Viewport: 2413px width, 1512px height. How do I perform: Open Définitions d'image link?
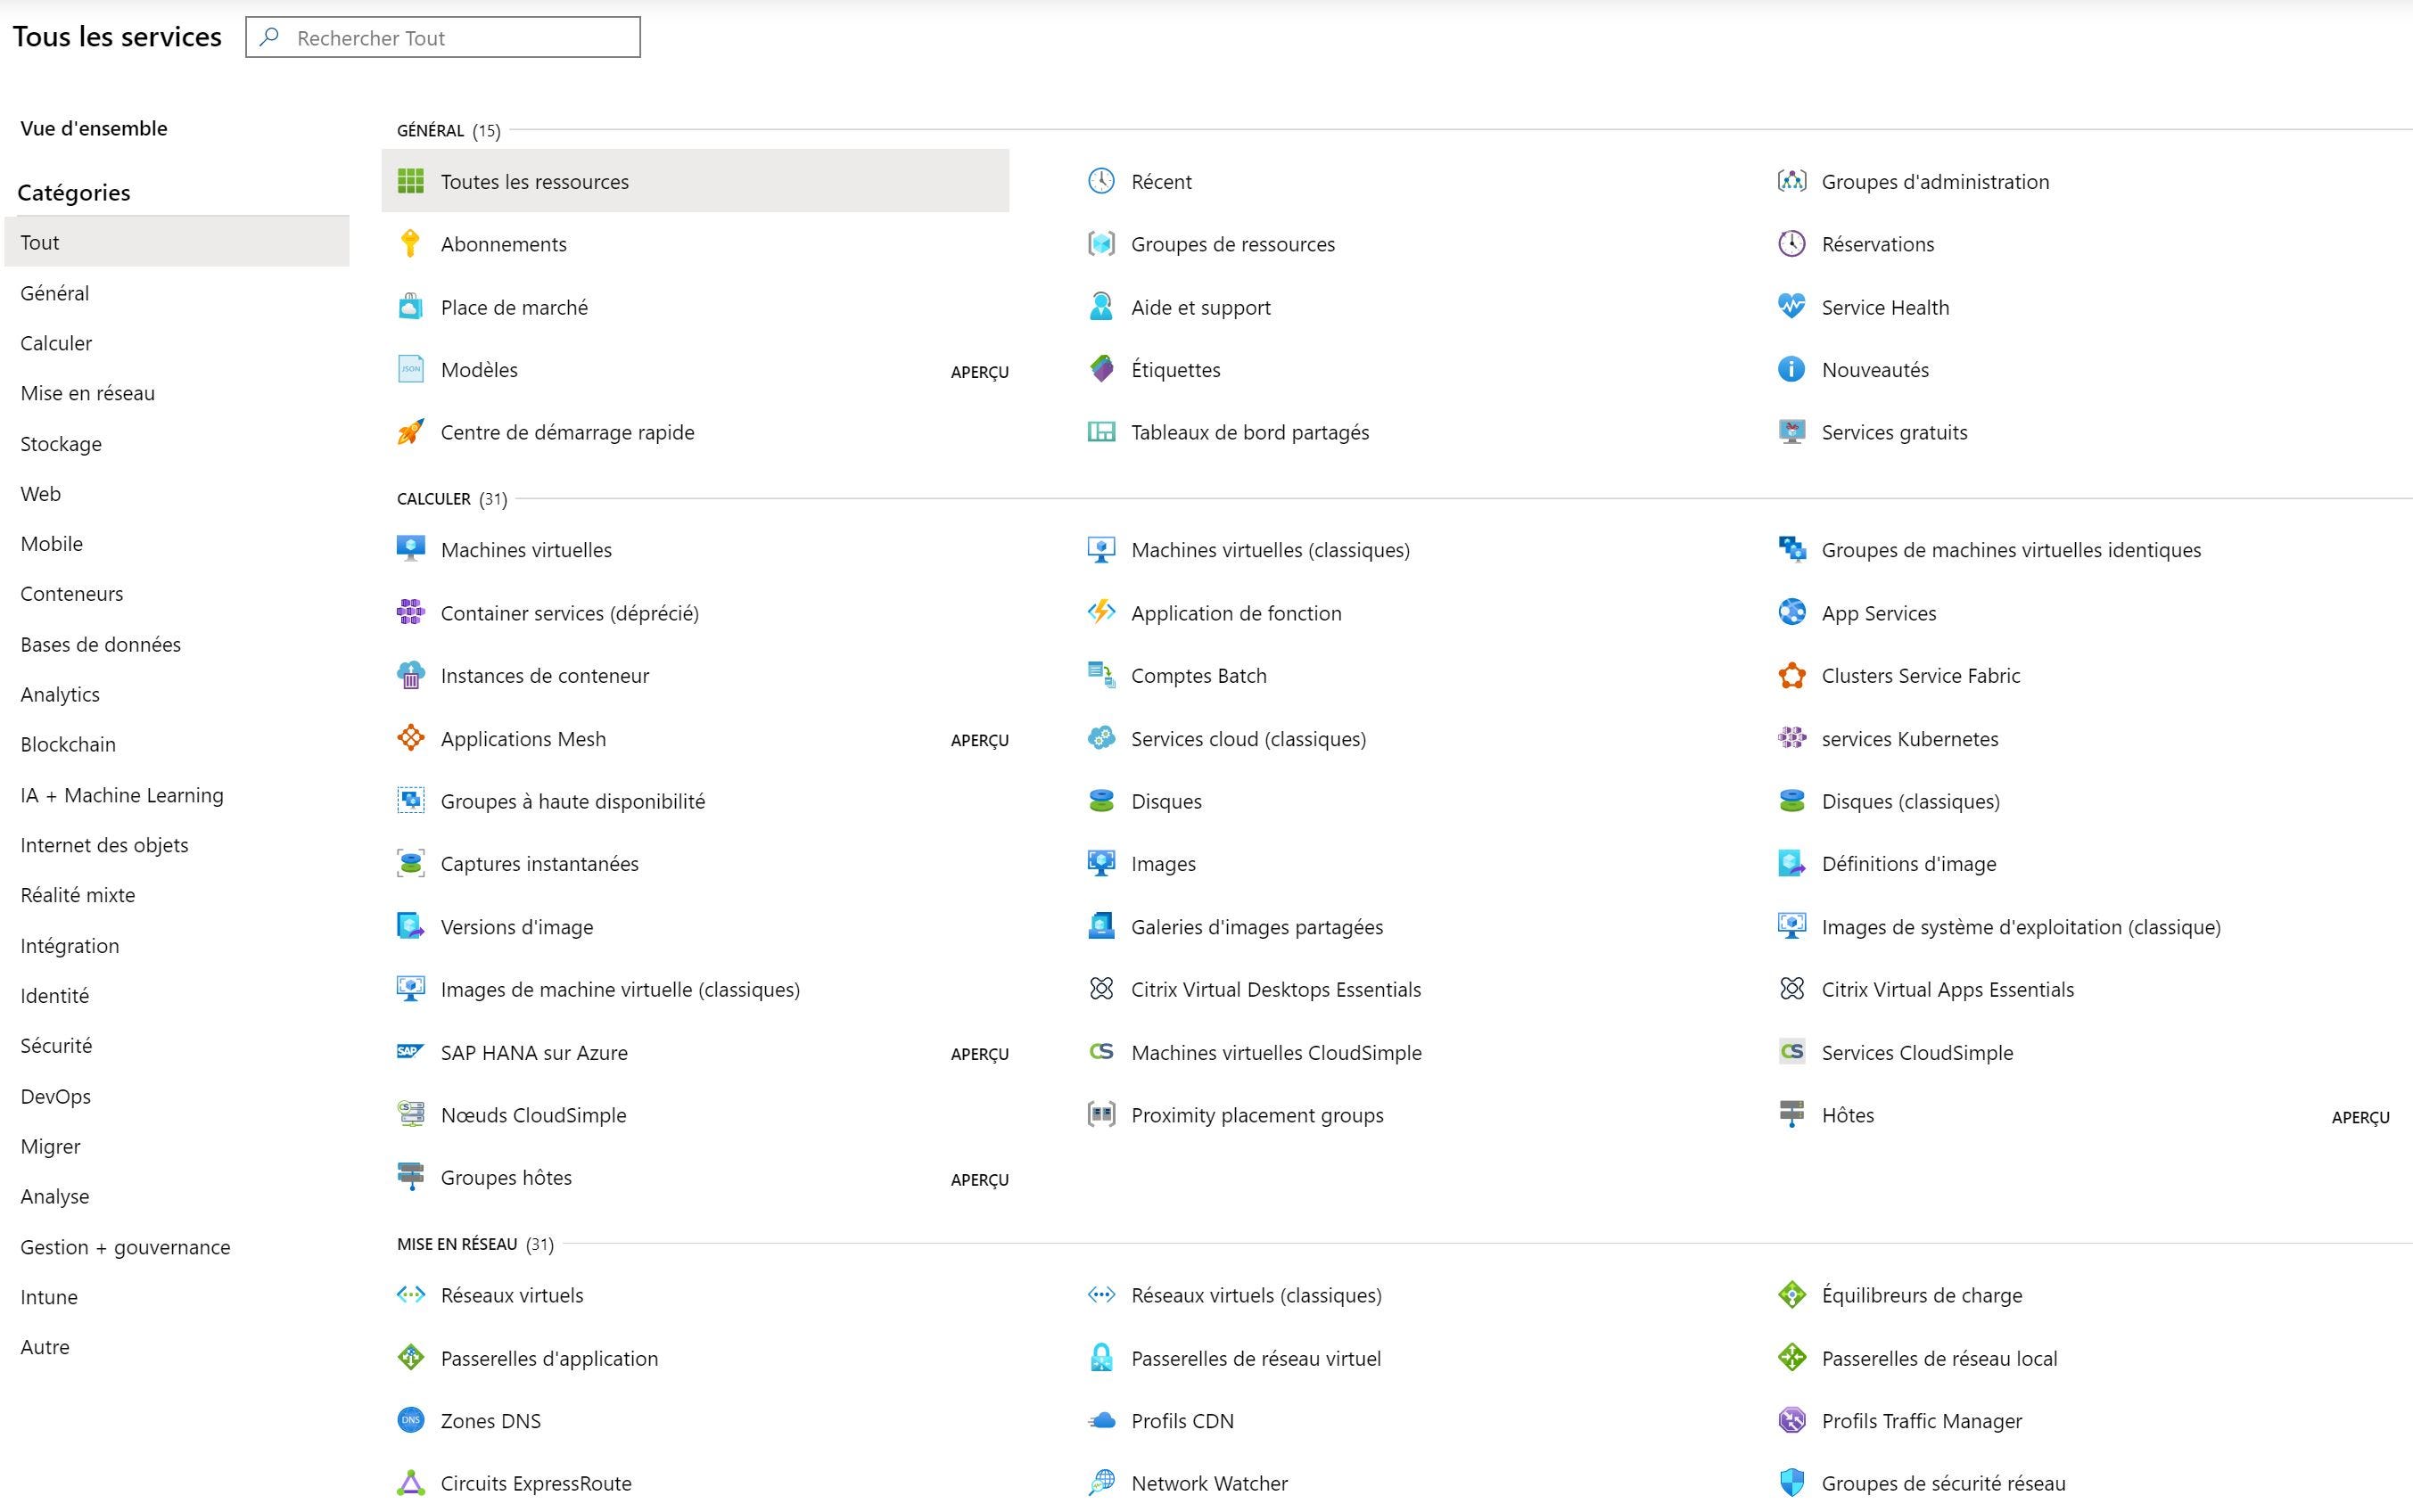point(1908,863)
